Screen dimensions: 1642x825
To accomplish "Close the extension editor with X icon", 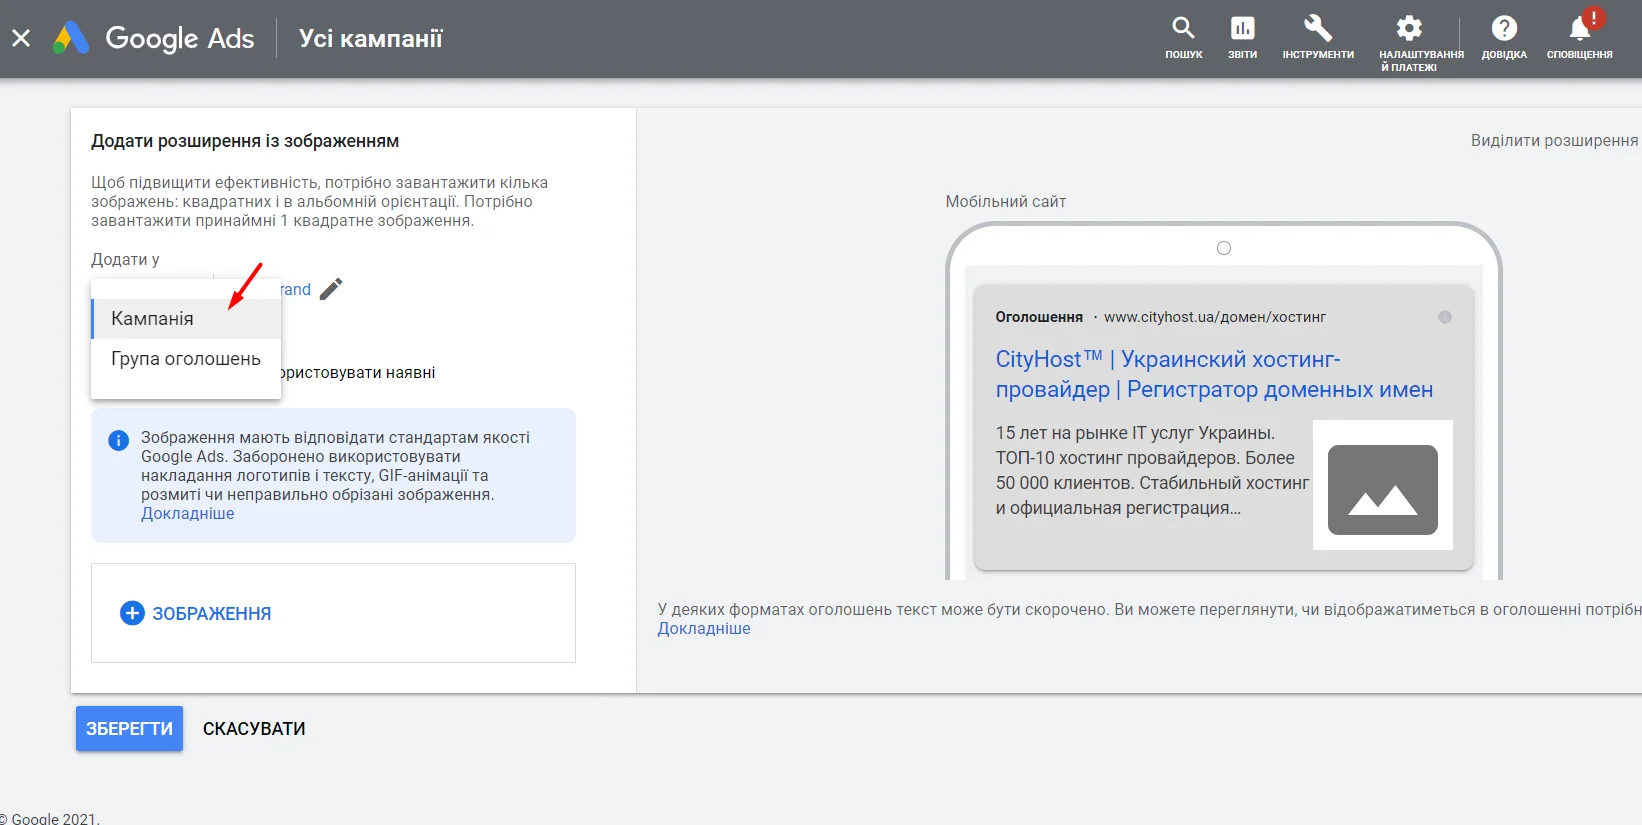I will [x=21, y=38].
